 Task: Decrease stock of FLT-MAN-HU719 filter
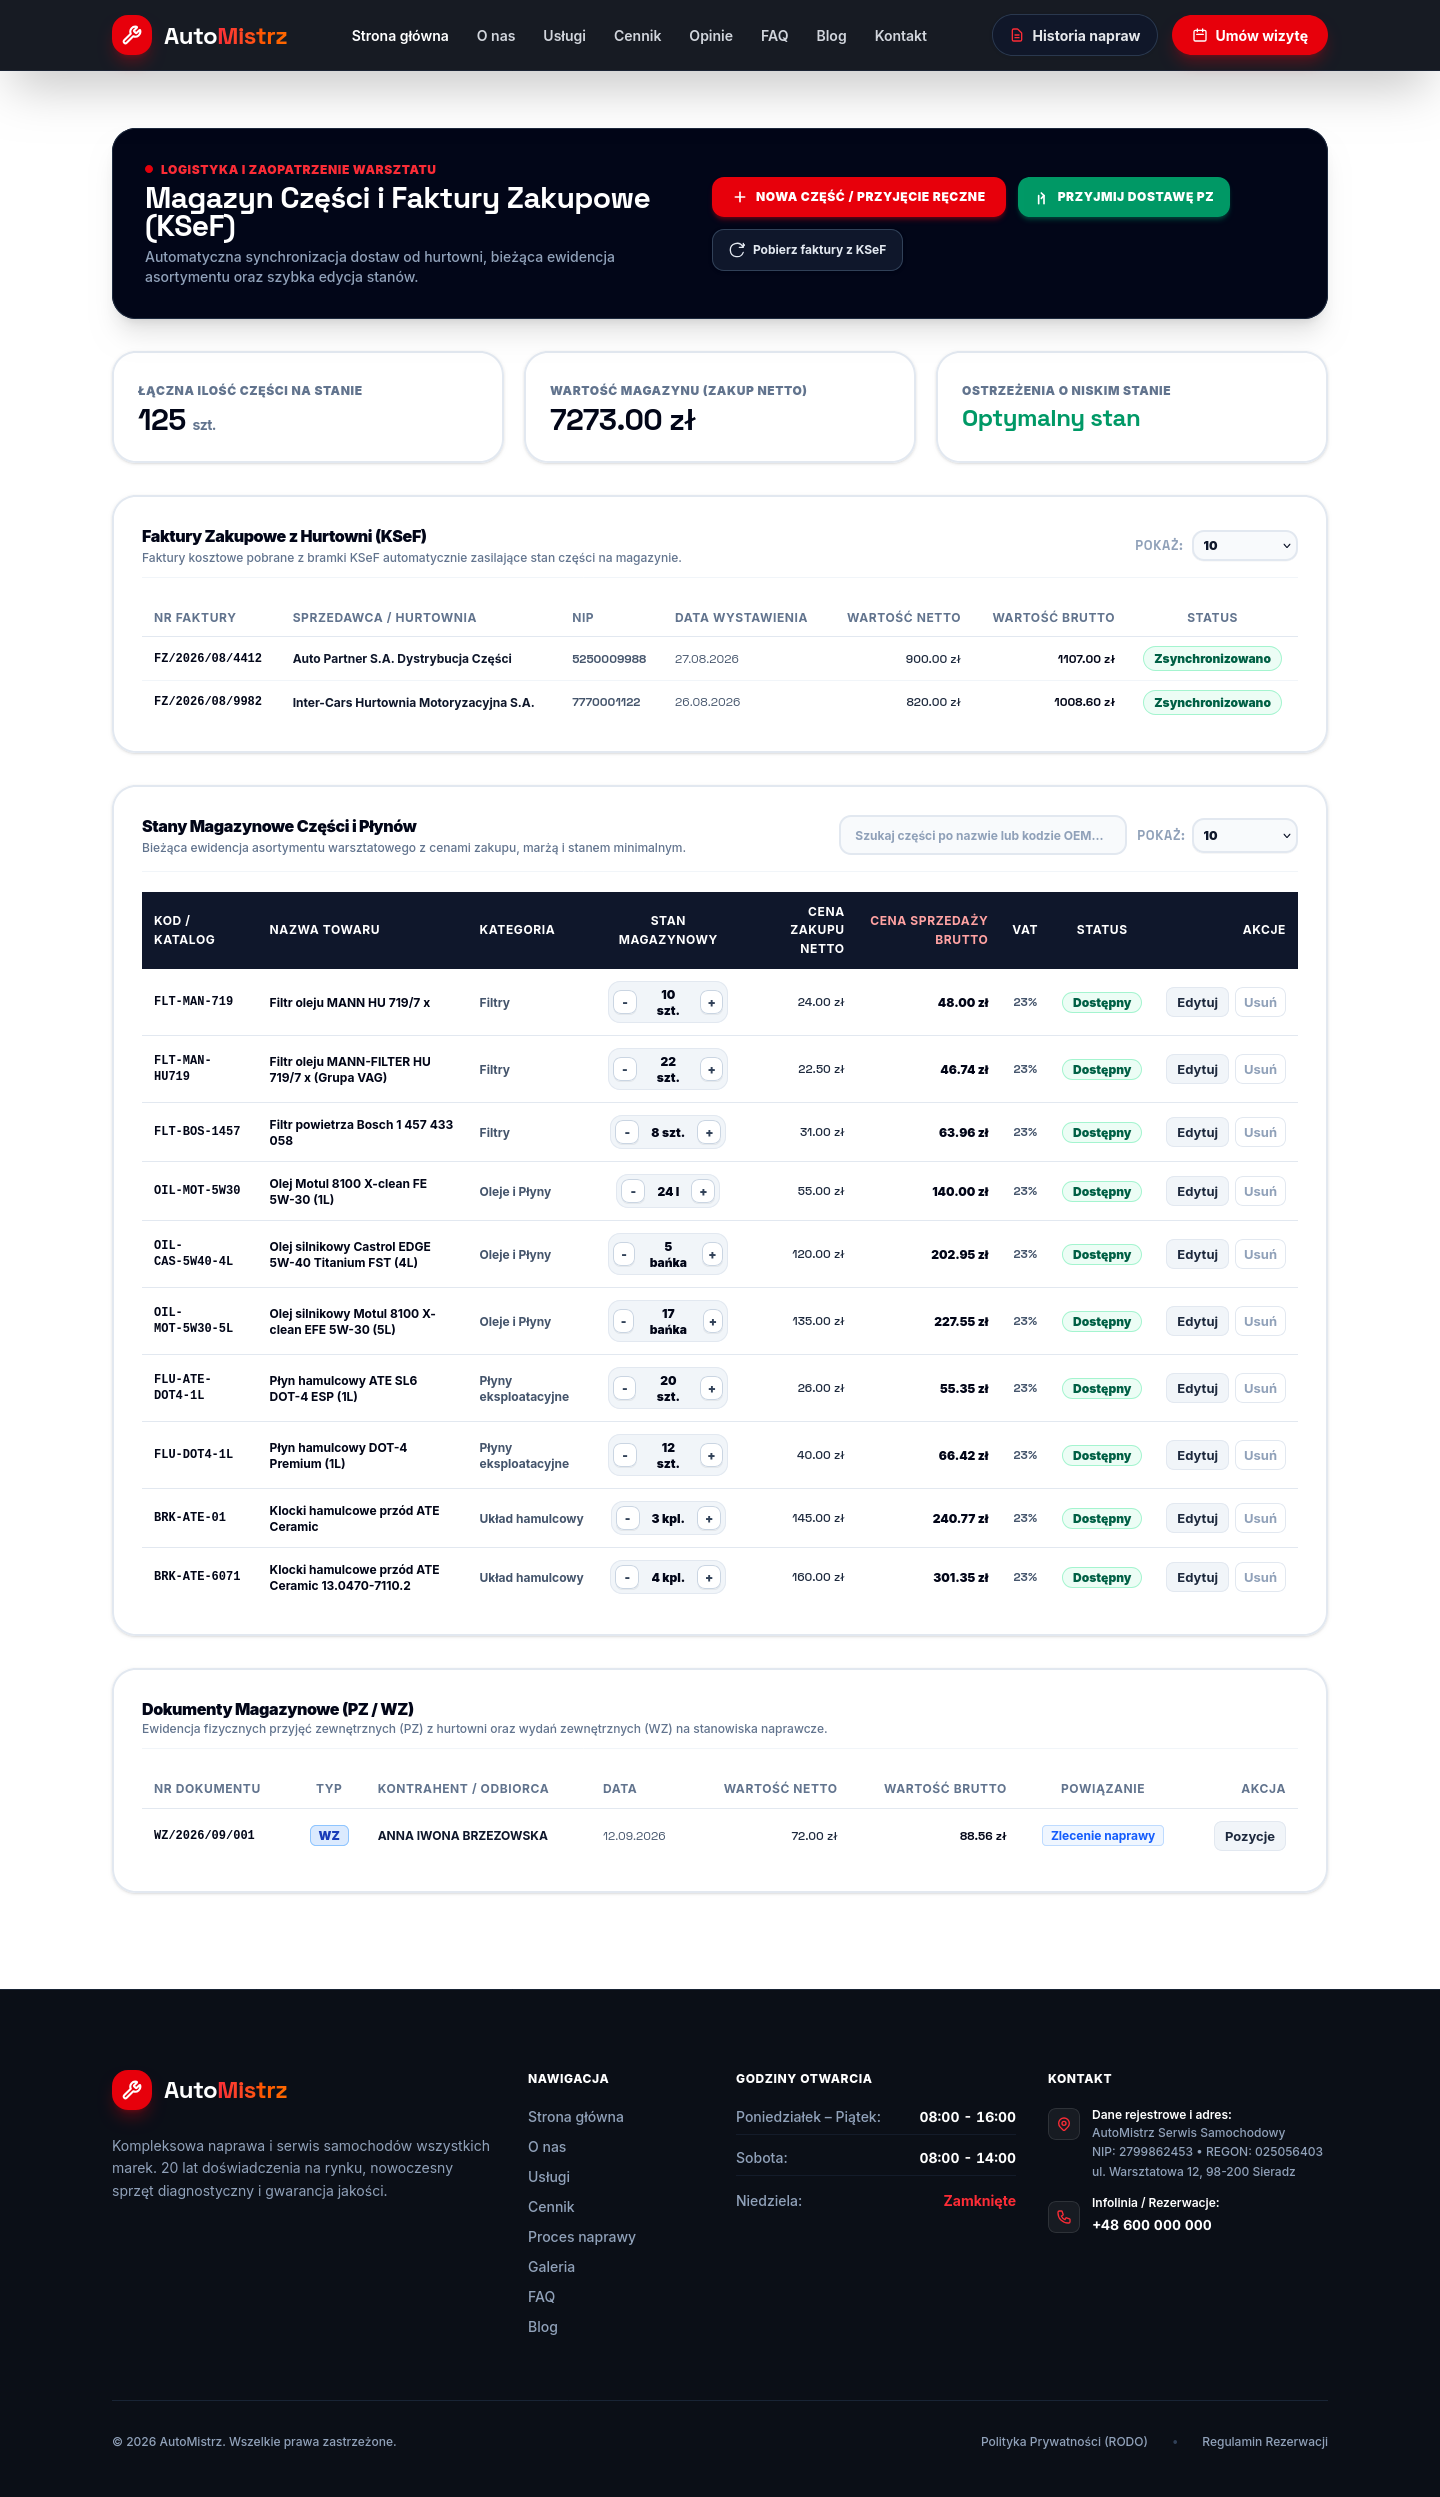tap(625, 1070)
